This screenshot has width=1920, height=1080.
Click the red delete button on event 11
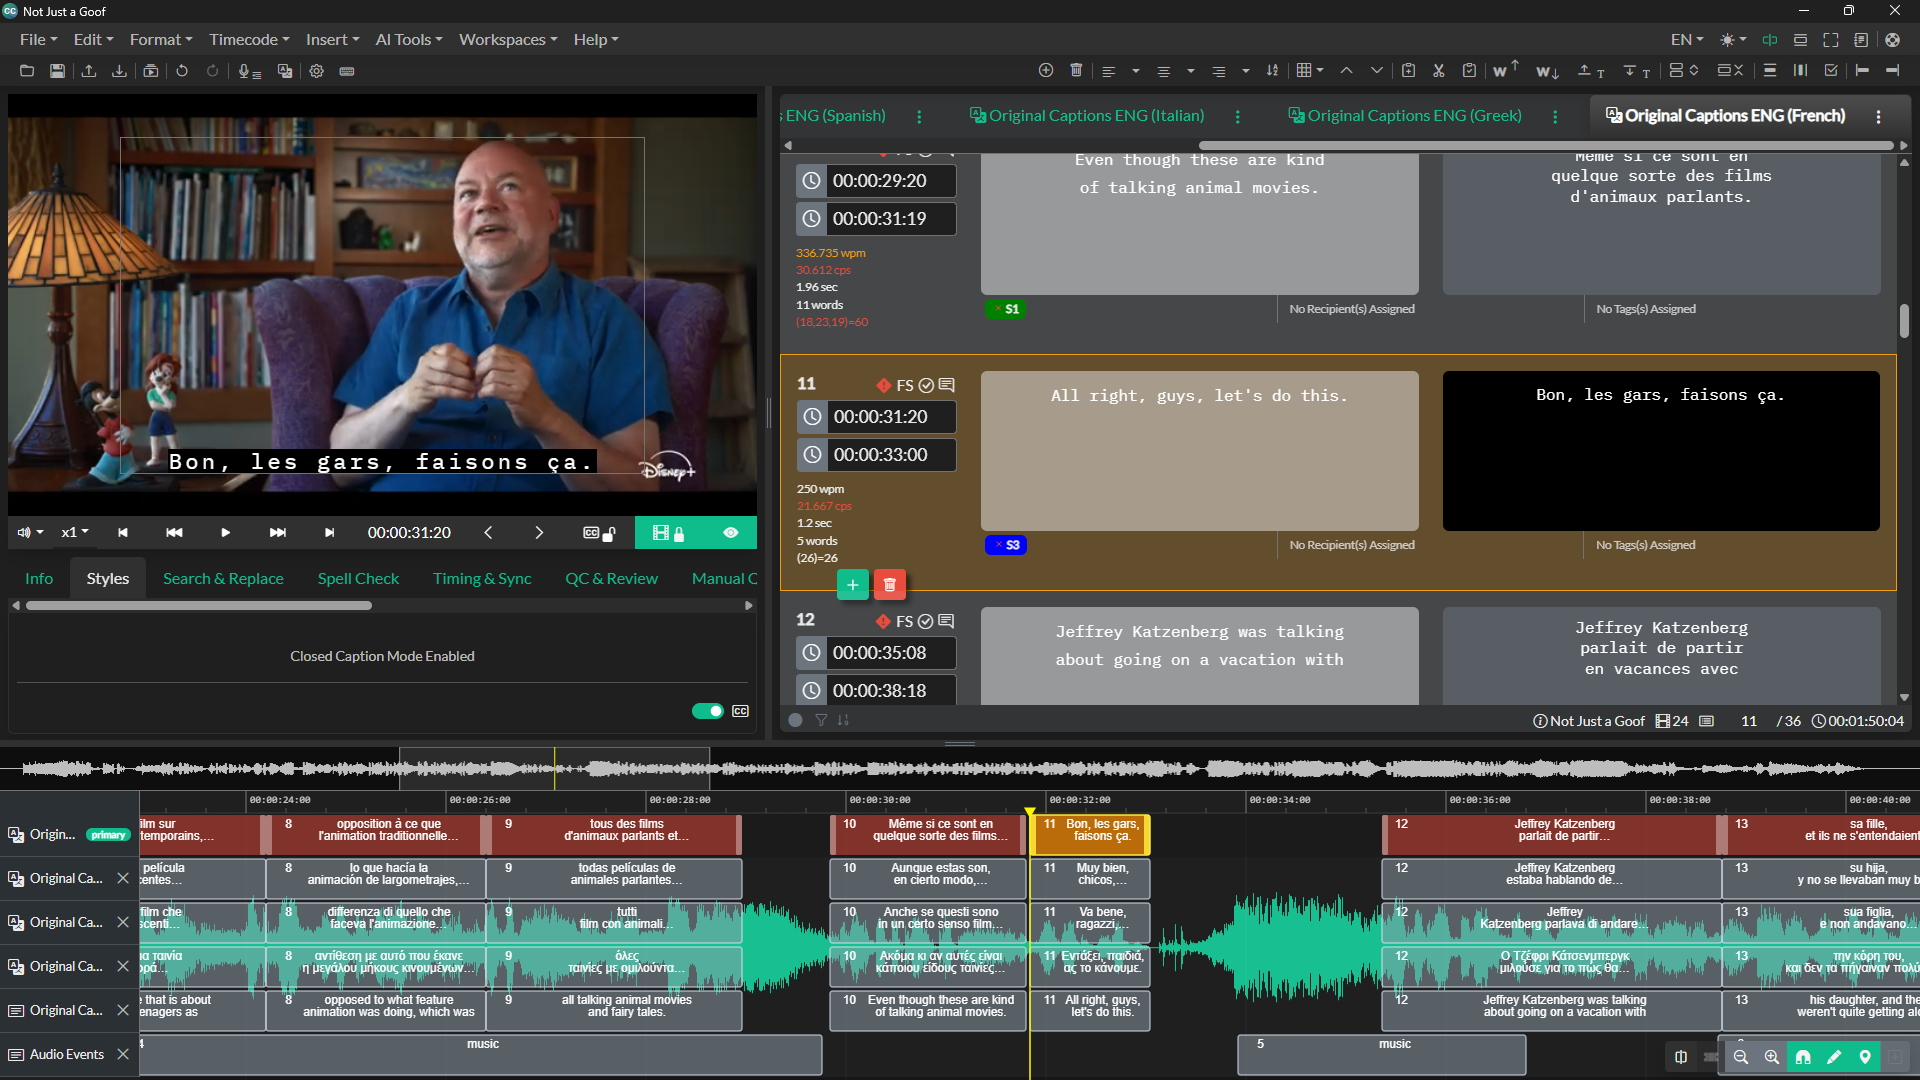(x=890, y=585)
